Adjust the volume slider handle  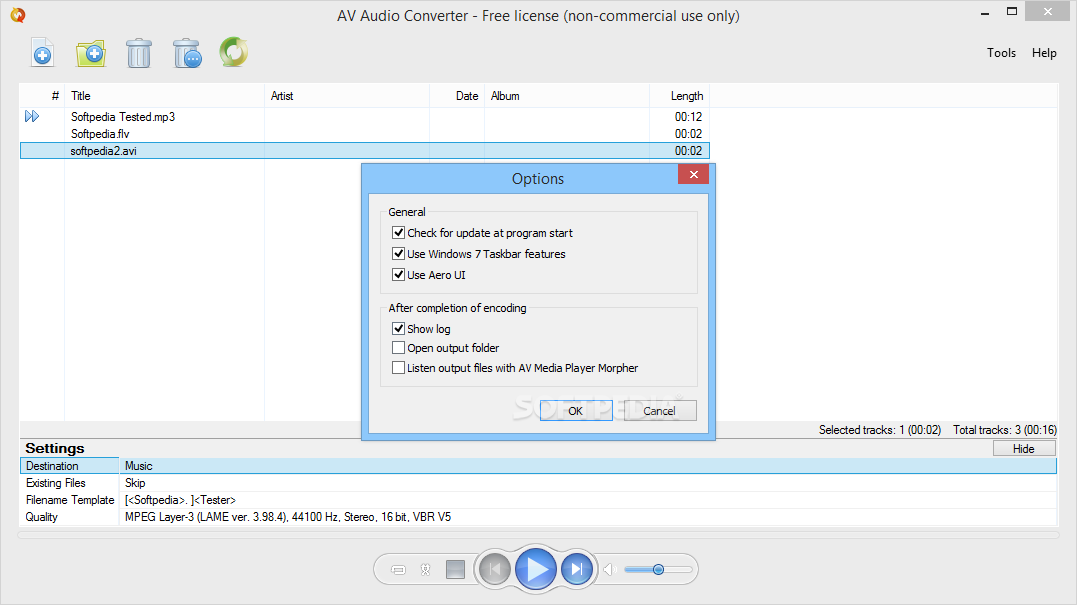pyautogui.click(x=658, y=569)
